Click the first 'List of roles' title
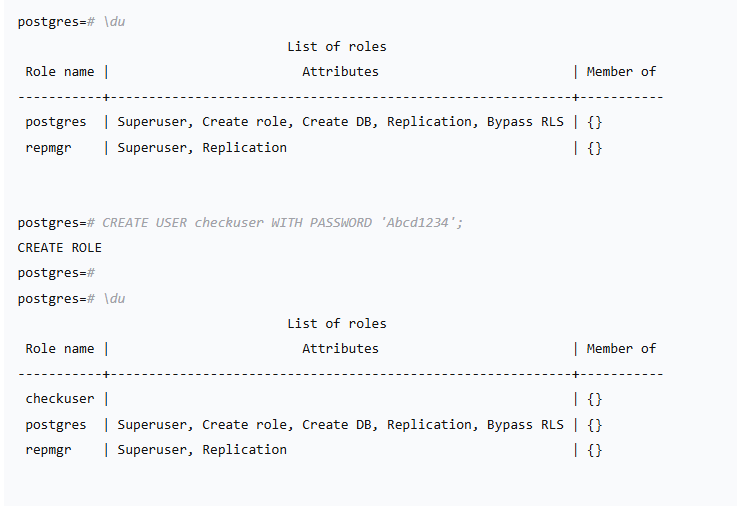Image resolution: width=737 pixels, height=506 pixels. click(x=336, y=46)
